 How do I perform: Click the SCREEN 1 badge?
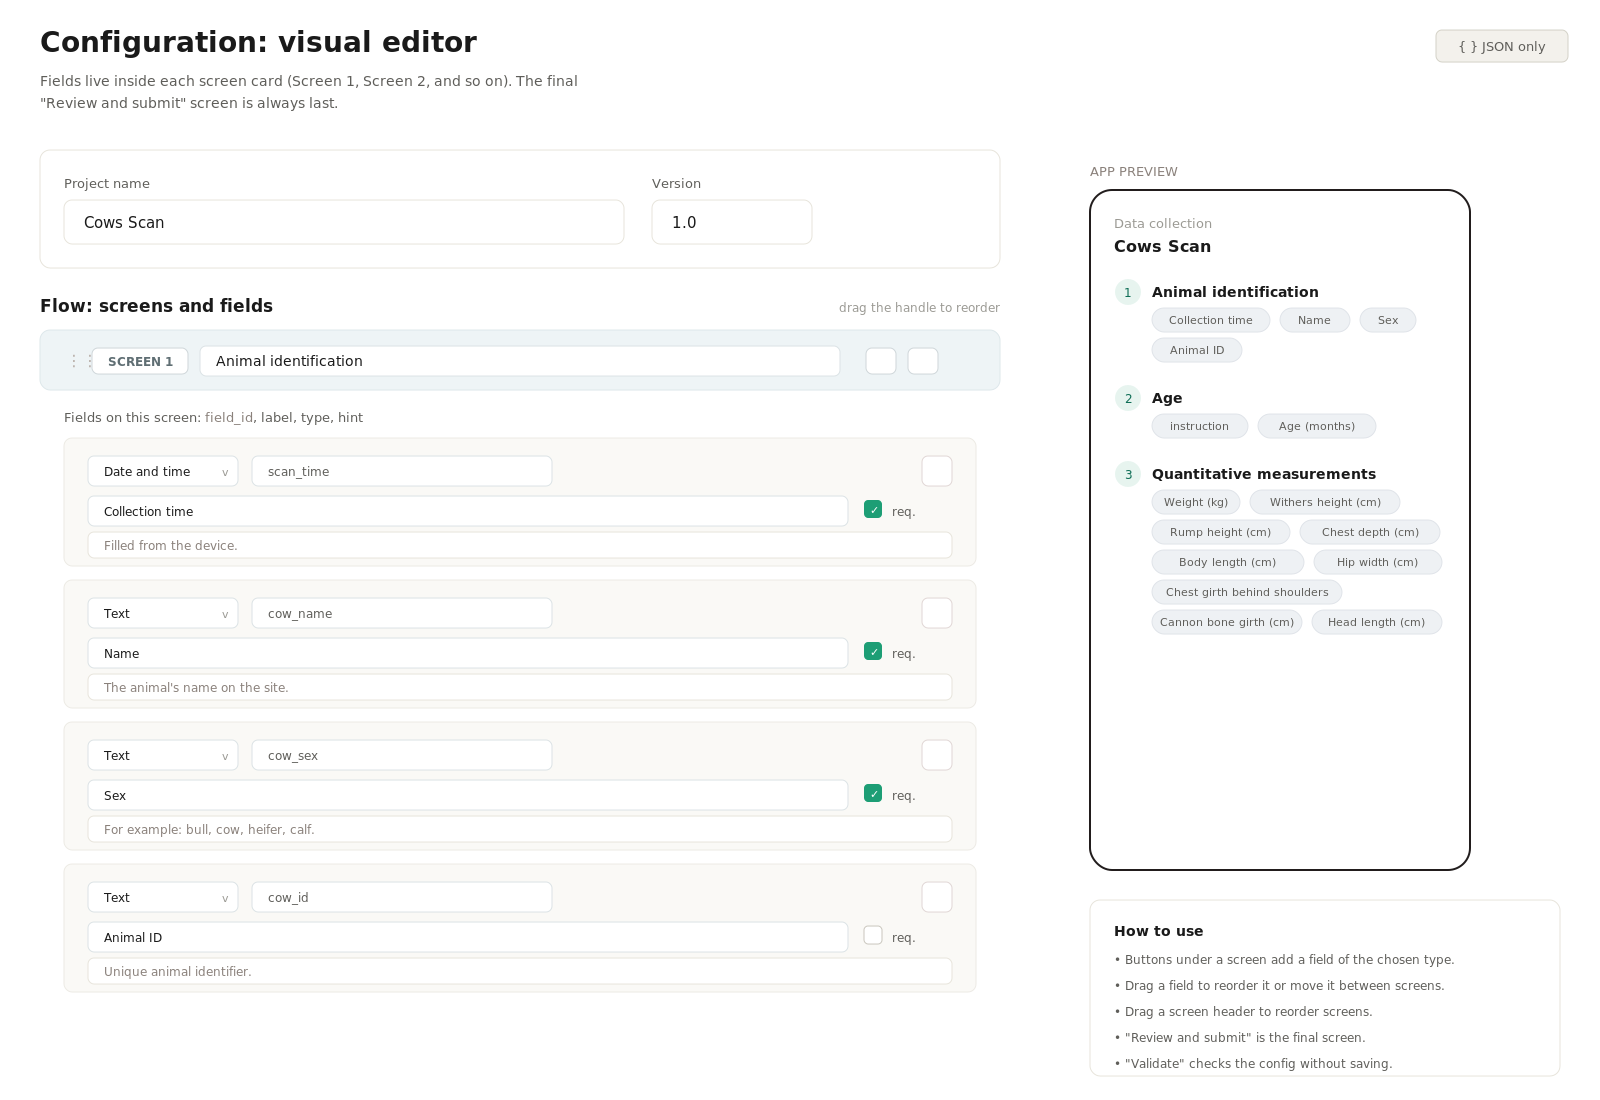[140, 361]
